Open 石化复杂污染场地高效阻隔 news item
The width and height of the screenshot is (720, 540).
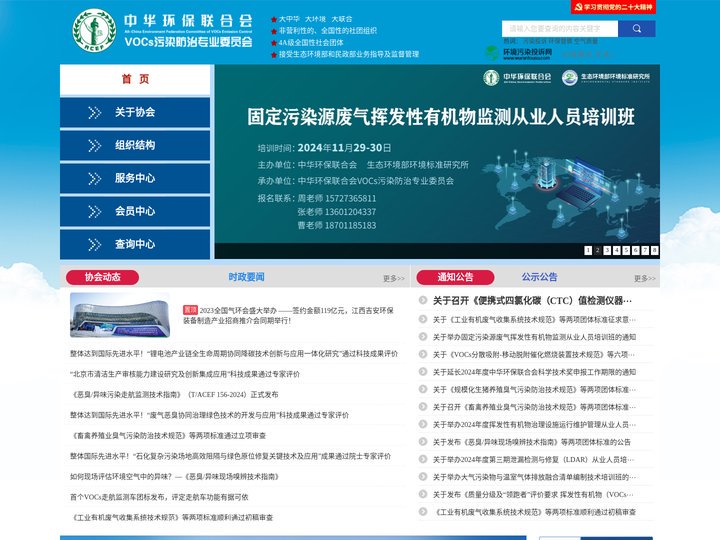[x=231, y=456]
